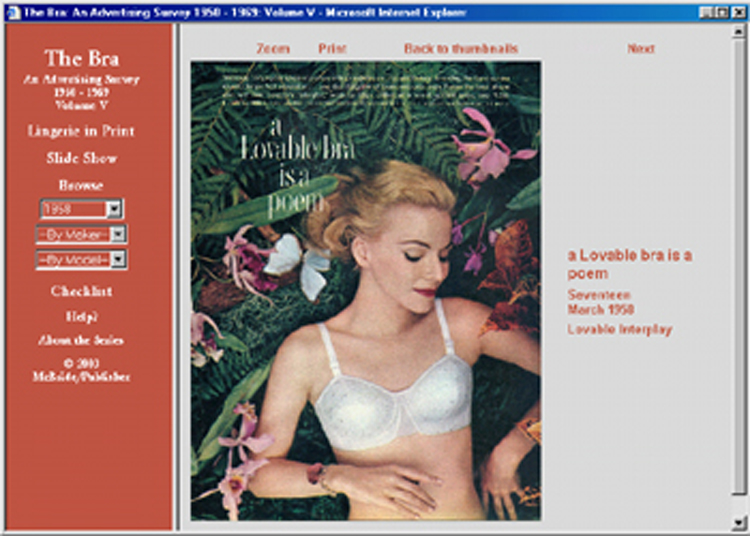Click the 'Seventeen' magazine name text

coord(599,295)
